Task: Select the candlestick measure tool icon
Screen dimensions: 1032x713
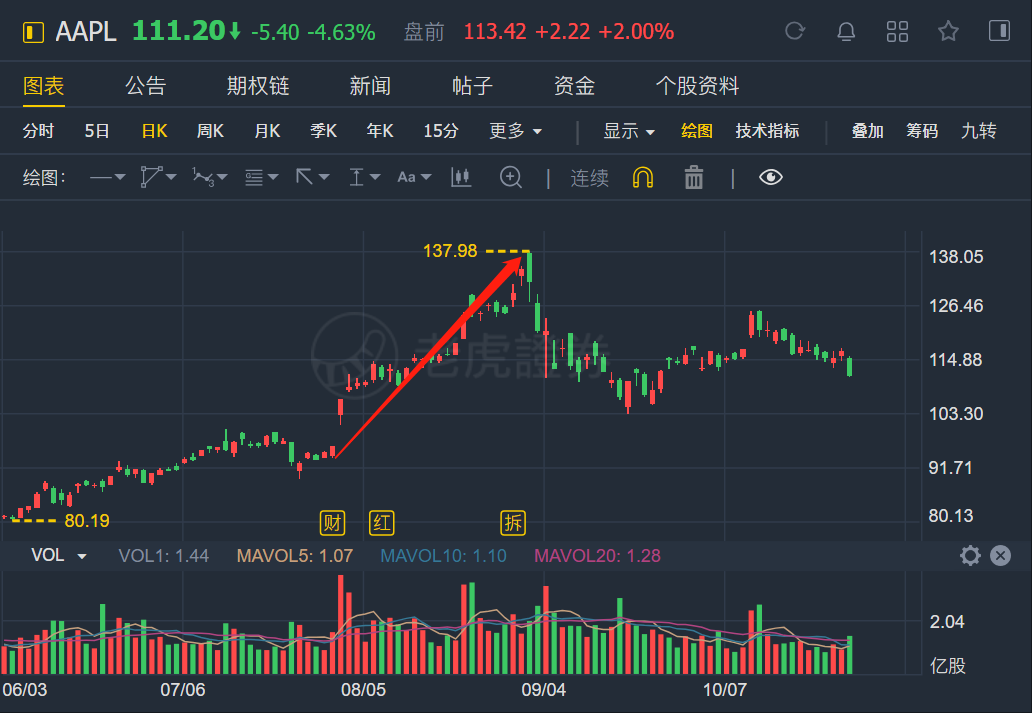Action: tap(461, 178)
